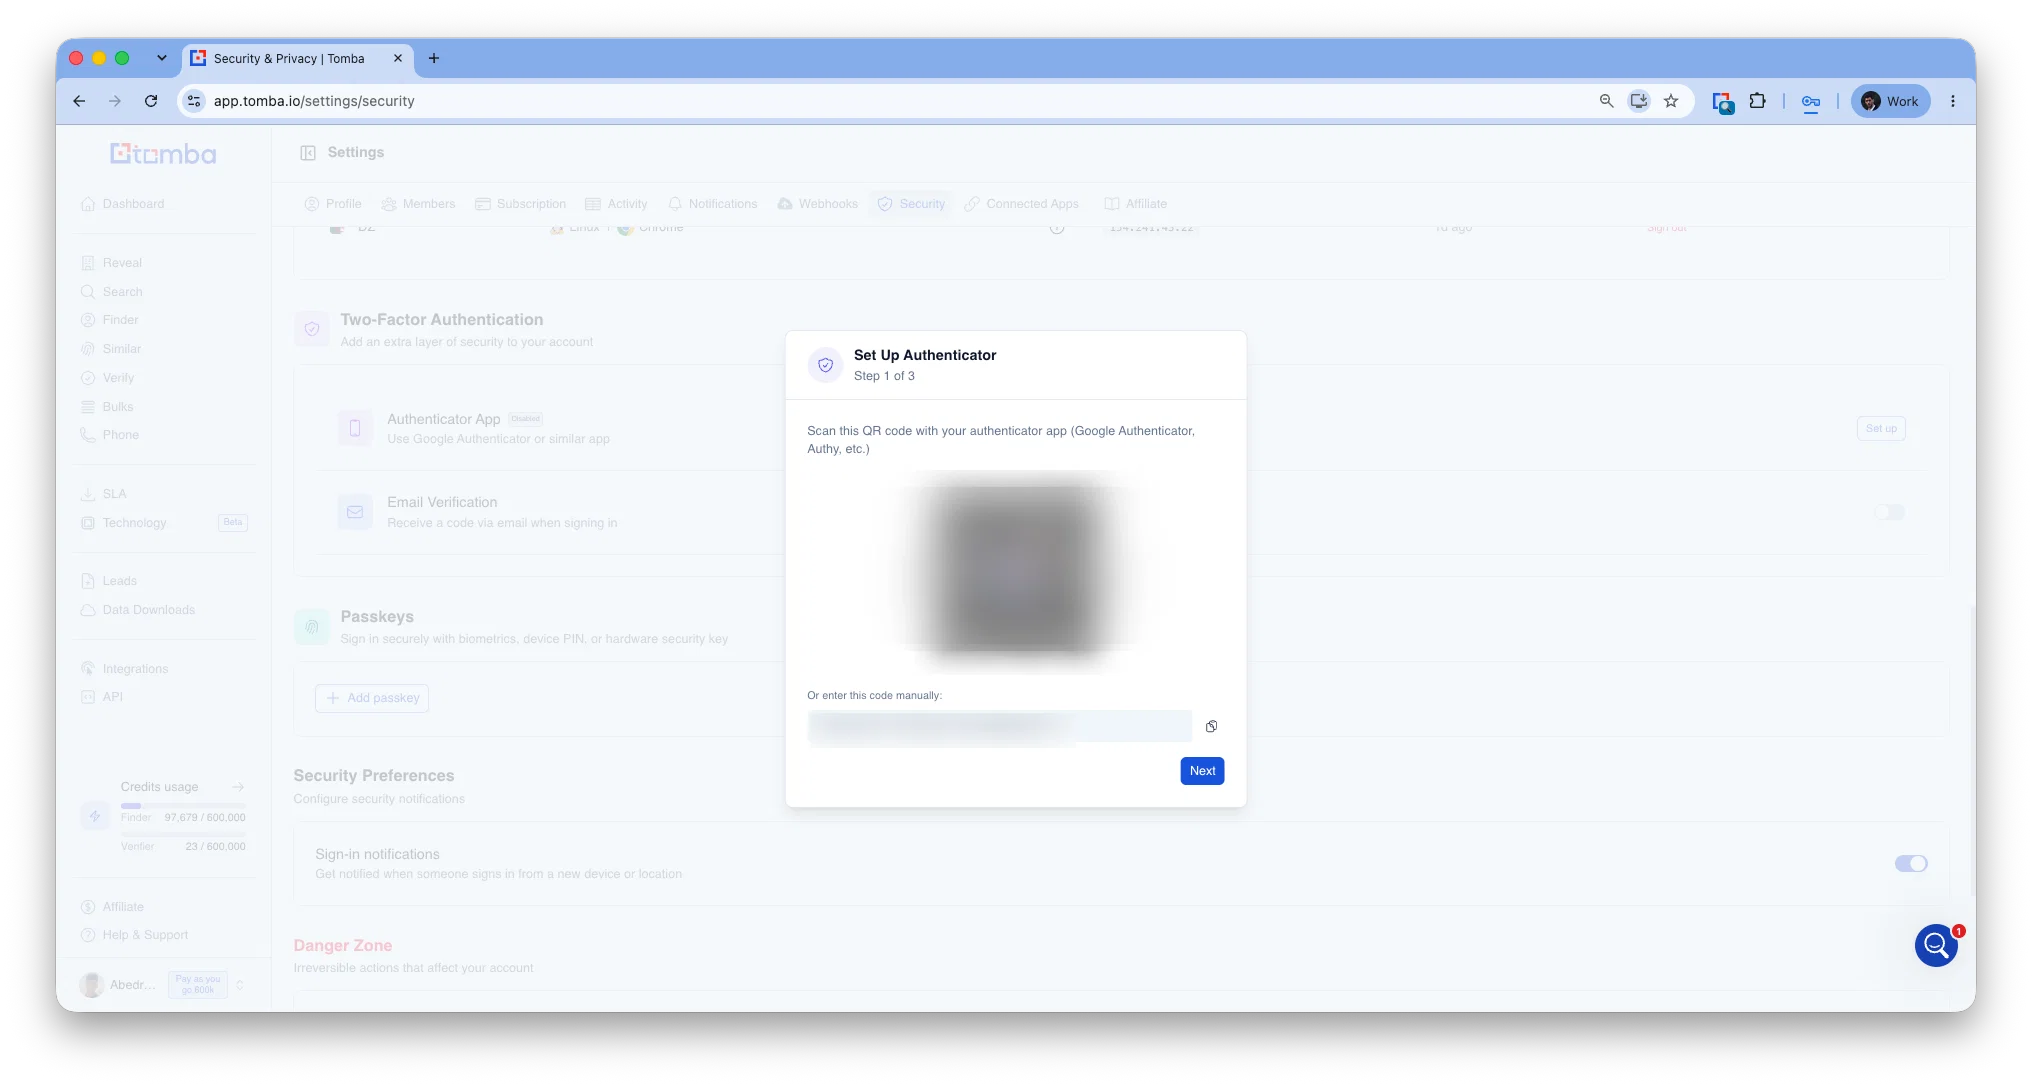Click the Add passkey button
Viewport: 2032px width, 1086px height.
[x=372, y=698]
